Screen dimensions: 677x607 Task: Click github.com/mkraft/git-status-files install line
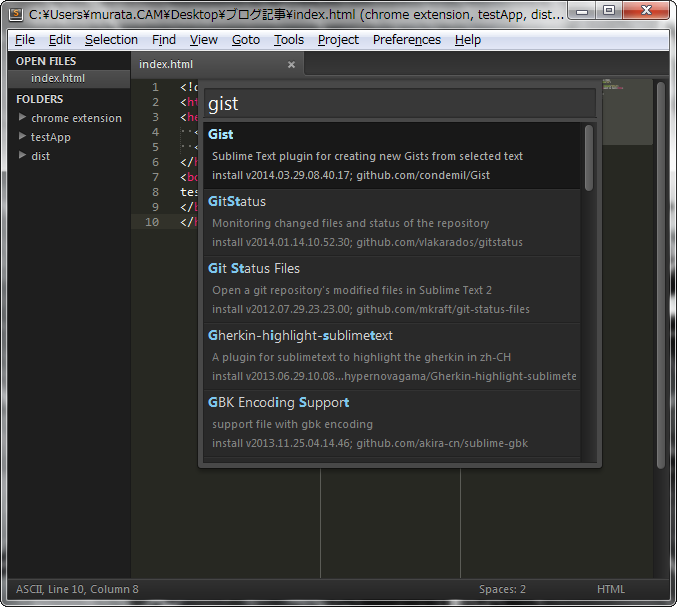point(371,309)
